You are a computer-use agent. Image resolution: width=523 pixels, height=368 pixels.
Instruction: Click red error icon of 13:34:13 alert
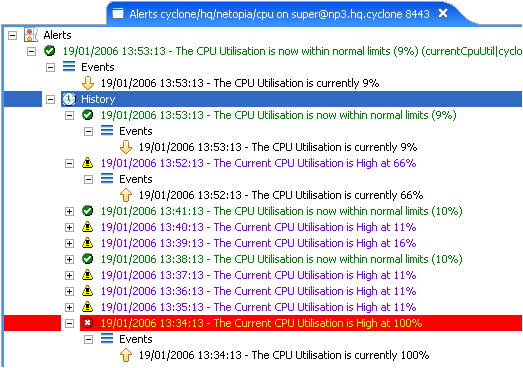(x=88, y=323)
